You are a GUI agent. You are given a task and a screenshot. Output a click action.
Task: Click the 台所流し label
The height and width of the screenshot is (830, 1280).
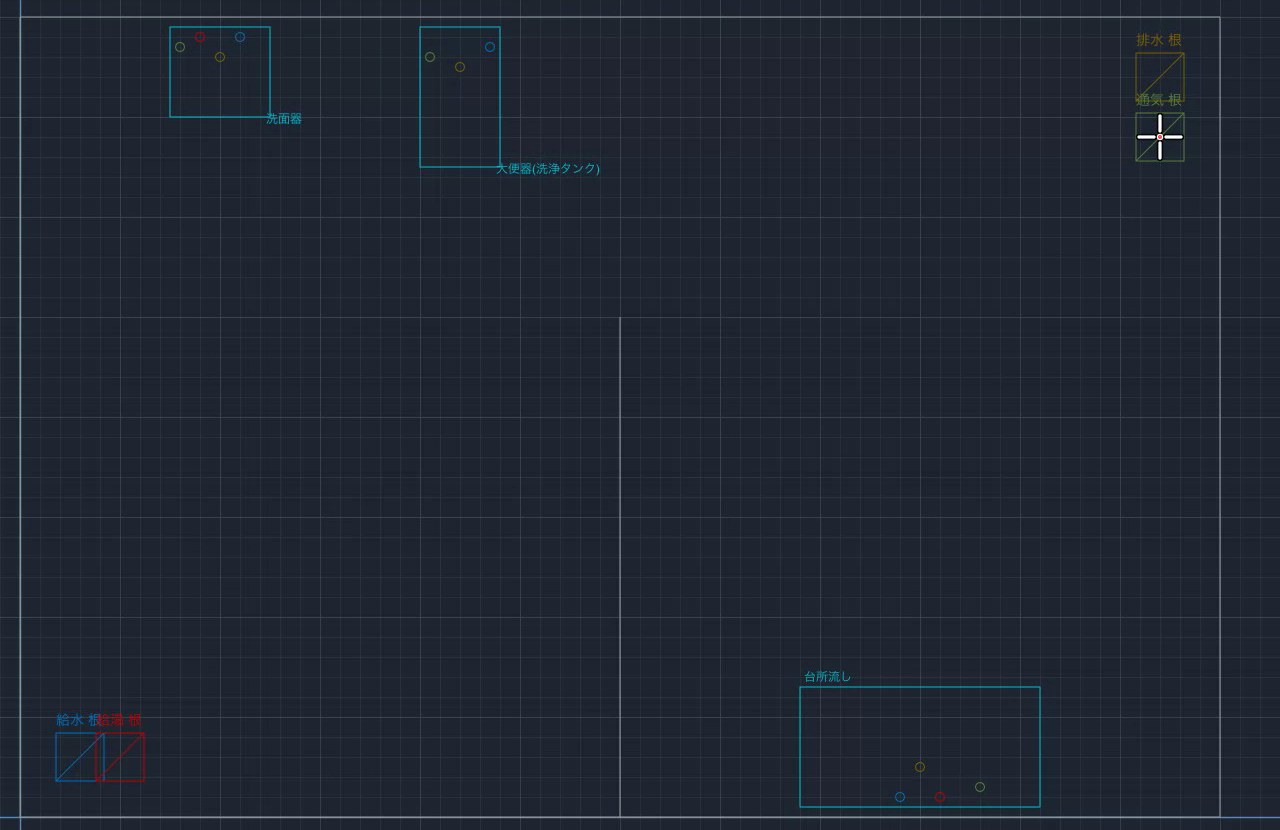click(x=828, y=677)
